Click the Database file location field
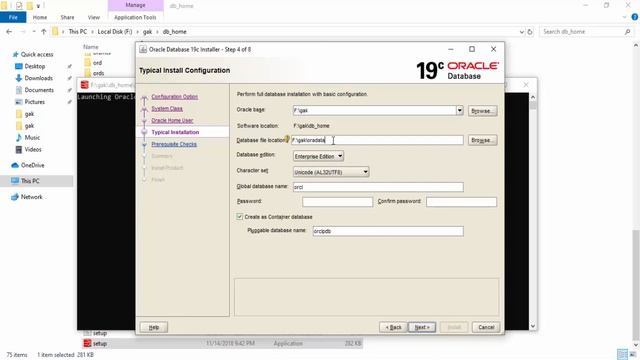The height and width of the screenshot is (360, 640). click(377, 140)
